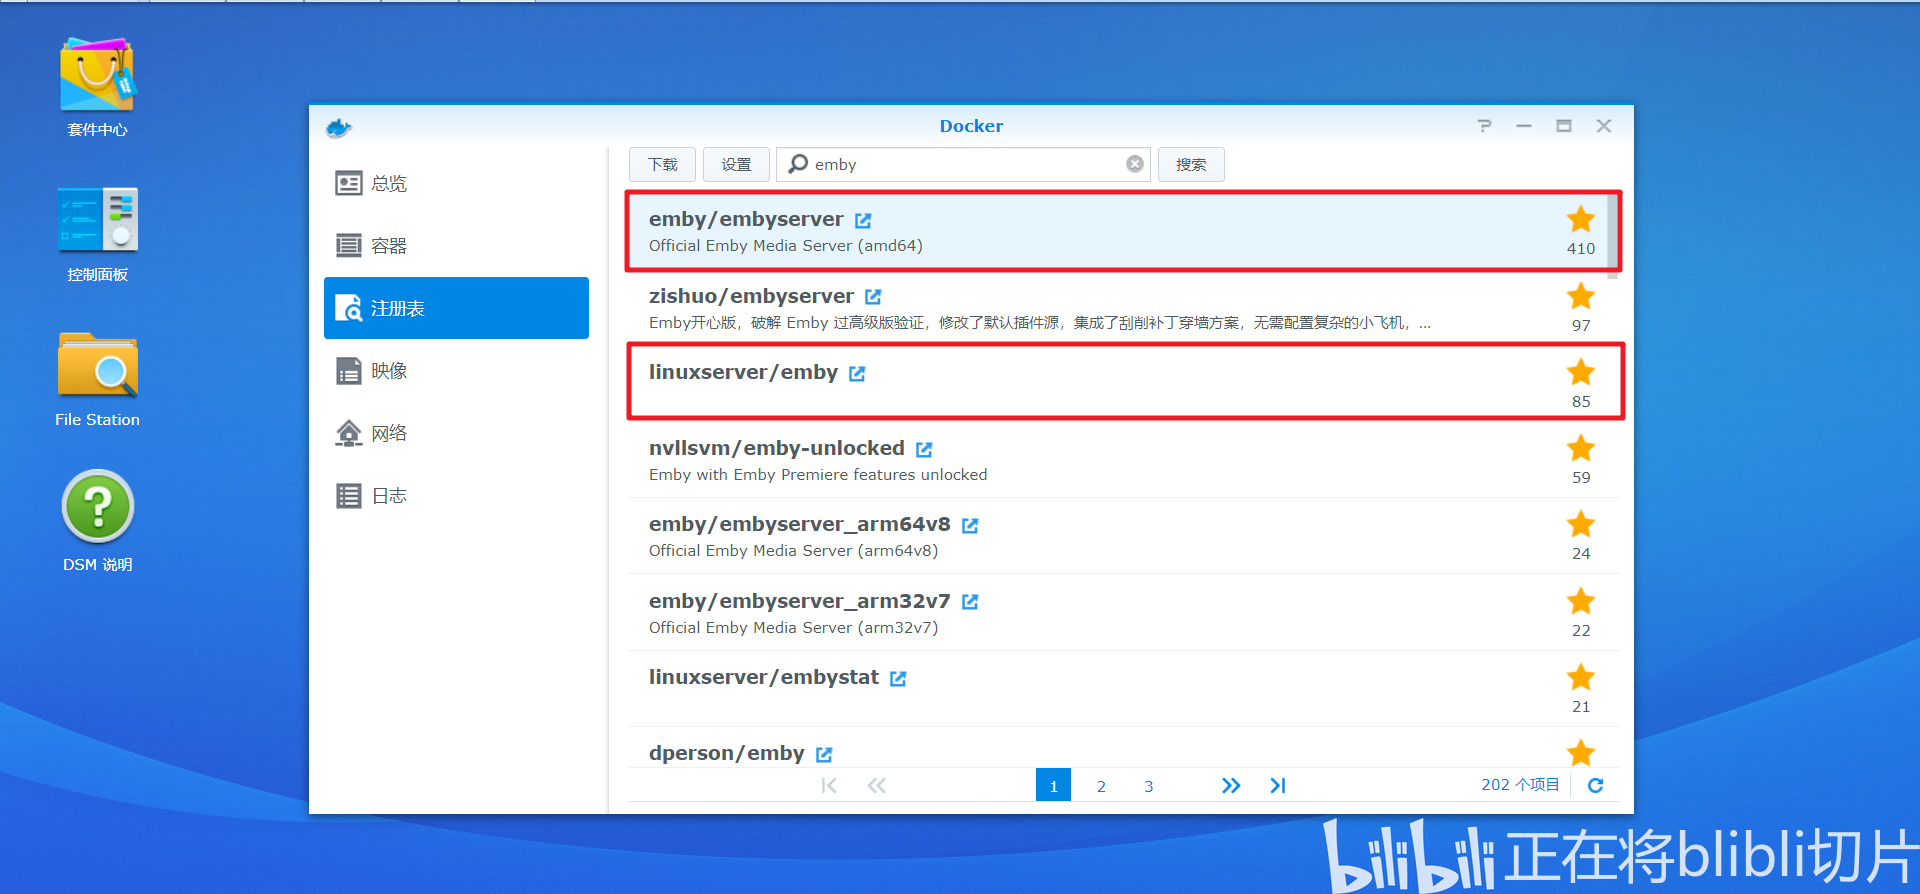Open the 套件中心 desktop icon

(x=97, y=88)
